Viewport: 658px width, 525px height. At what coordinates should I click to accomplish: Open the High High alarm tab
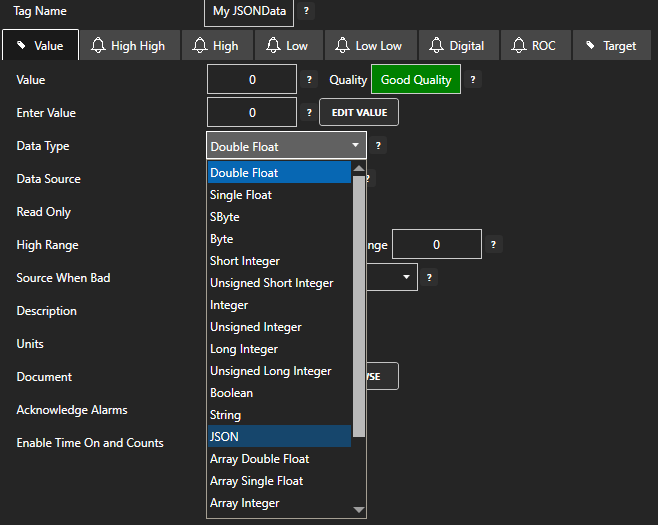[128, 46]
